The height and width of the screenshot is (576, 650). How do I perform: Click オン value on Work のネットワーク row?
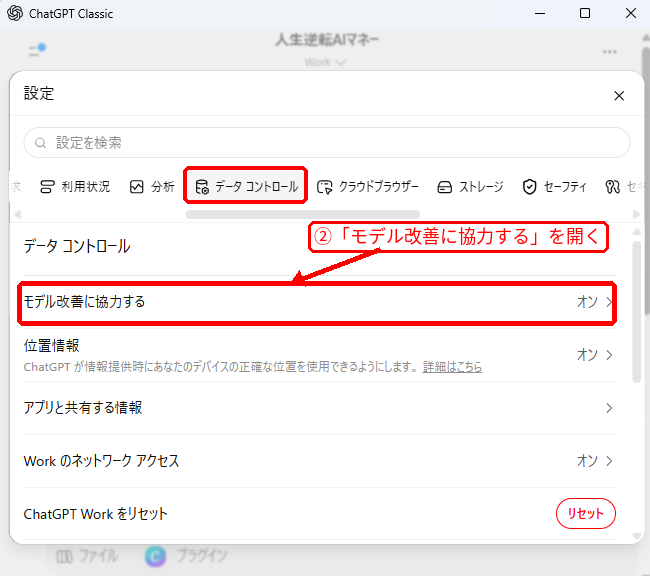tap(587, 461)
